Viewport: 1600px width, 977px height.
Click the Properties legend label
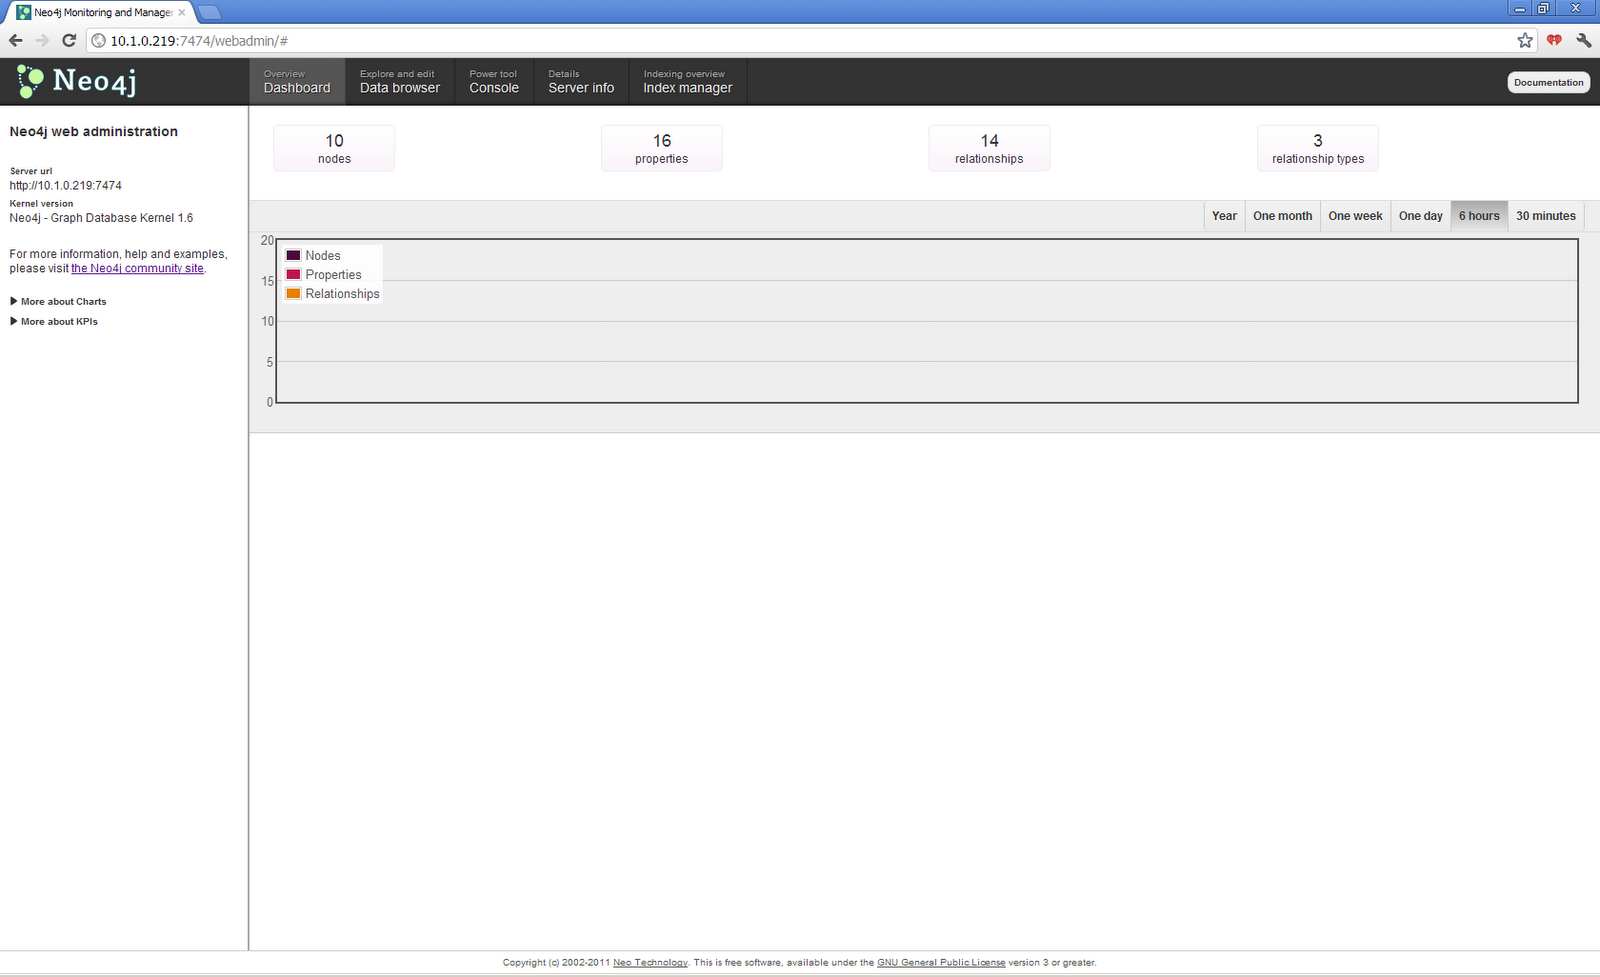coord(334,275)
